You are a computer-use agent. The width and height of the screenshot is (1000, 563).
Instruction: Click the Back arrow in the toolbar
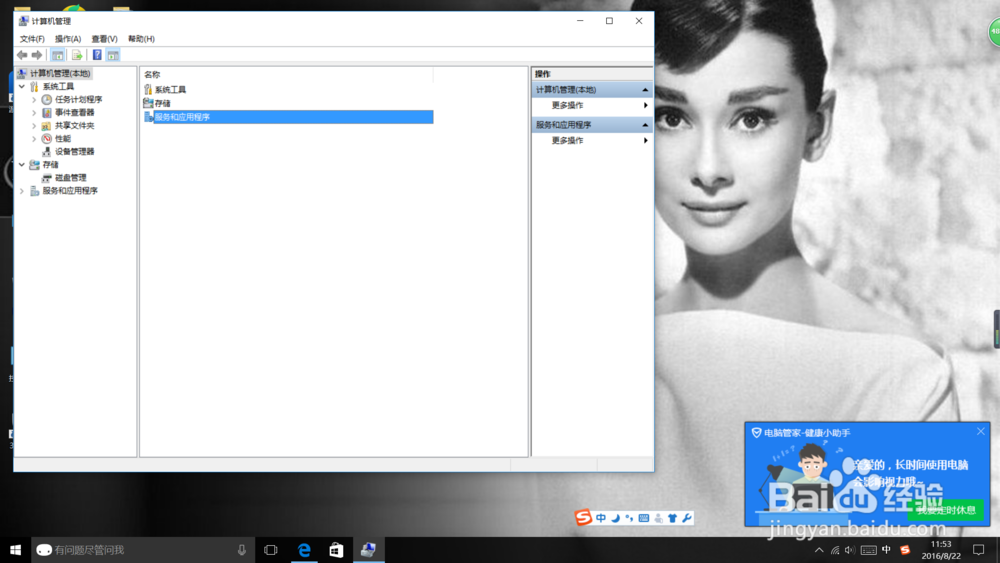tap(22, 55)
